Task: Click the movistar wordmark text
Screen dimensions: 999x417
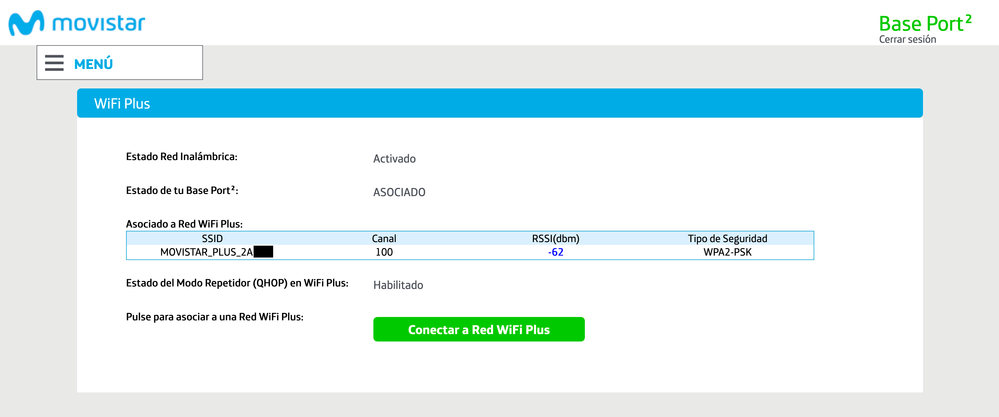Action: pos(100,21)
